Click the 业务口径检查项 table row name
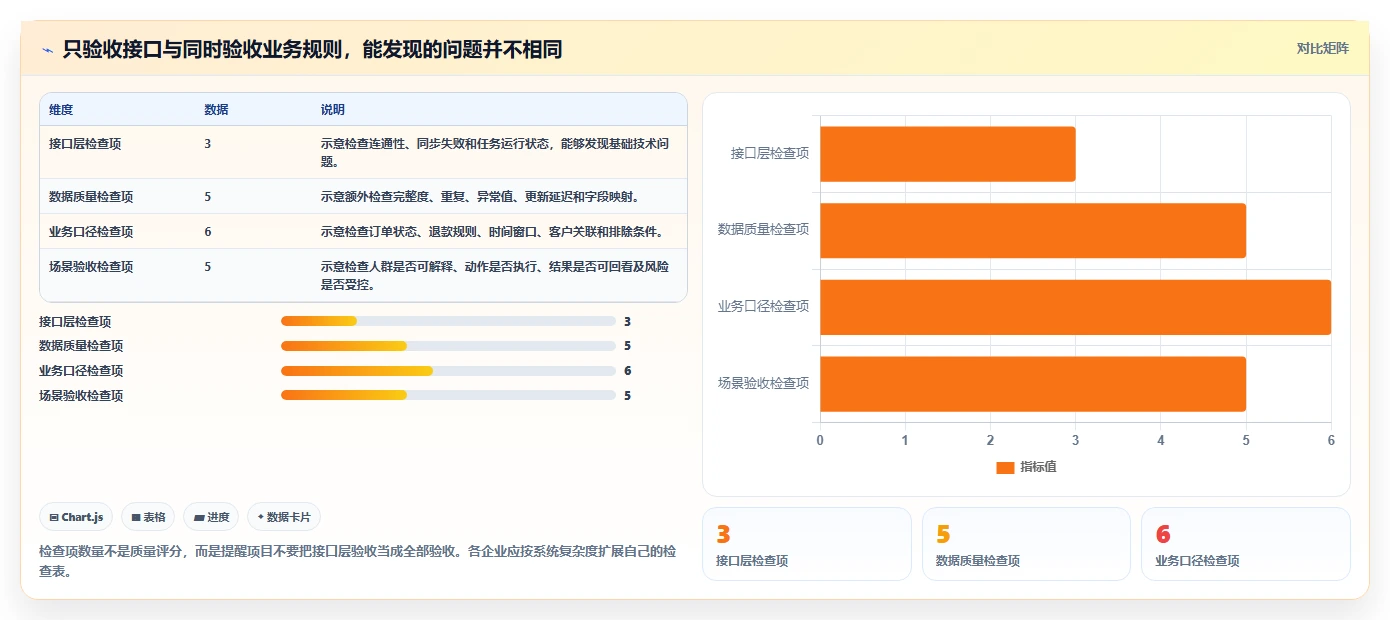Viewport: 1390px width, 620px height. 91,232
